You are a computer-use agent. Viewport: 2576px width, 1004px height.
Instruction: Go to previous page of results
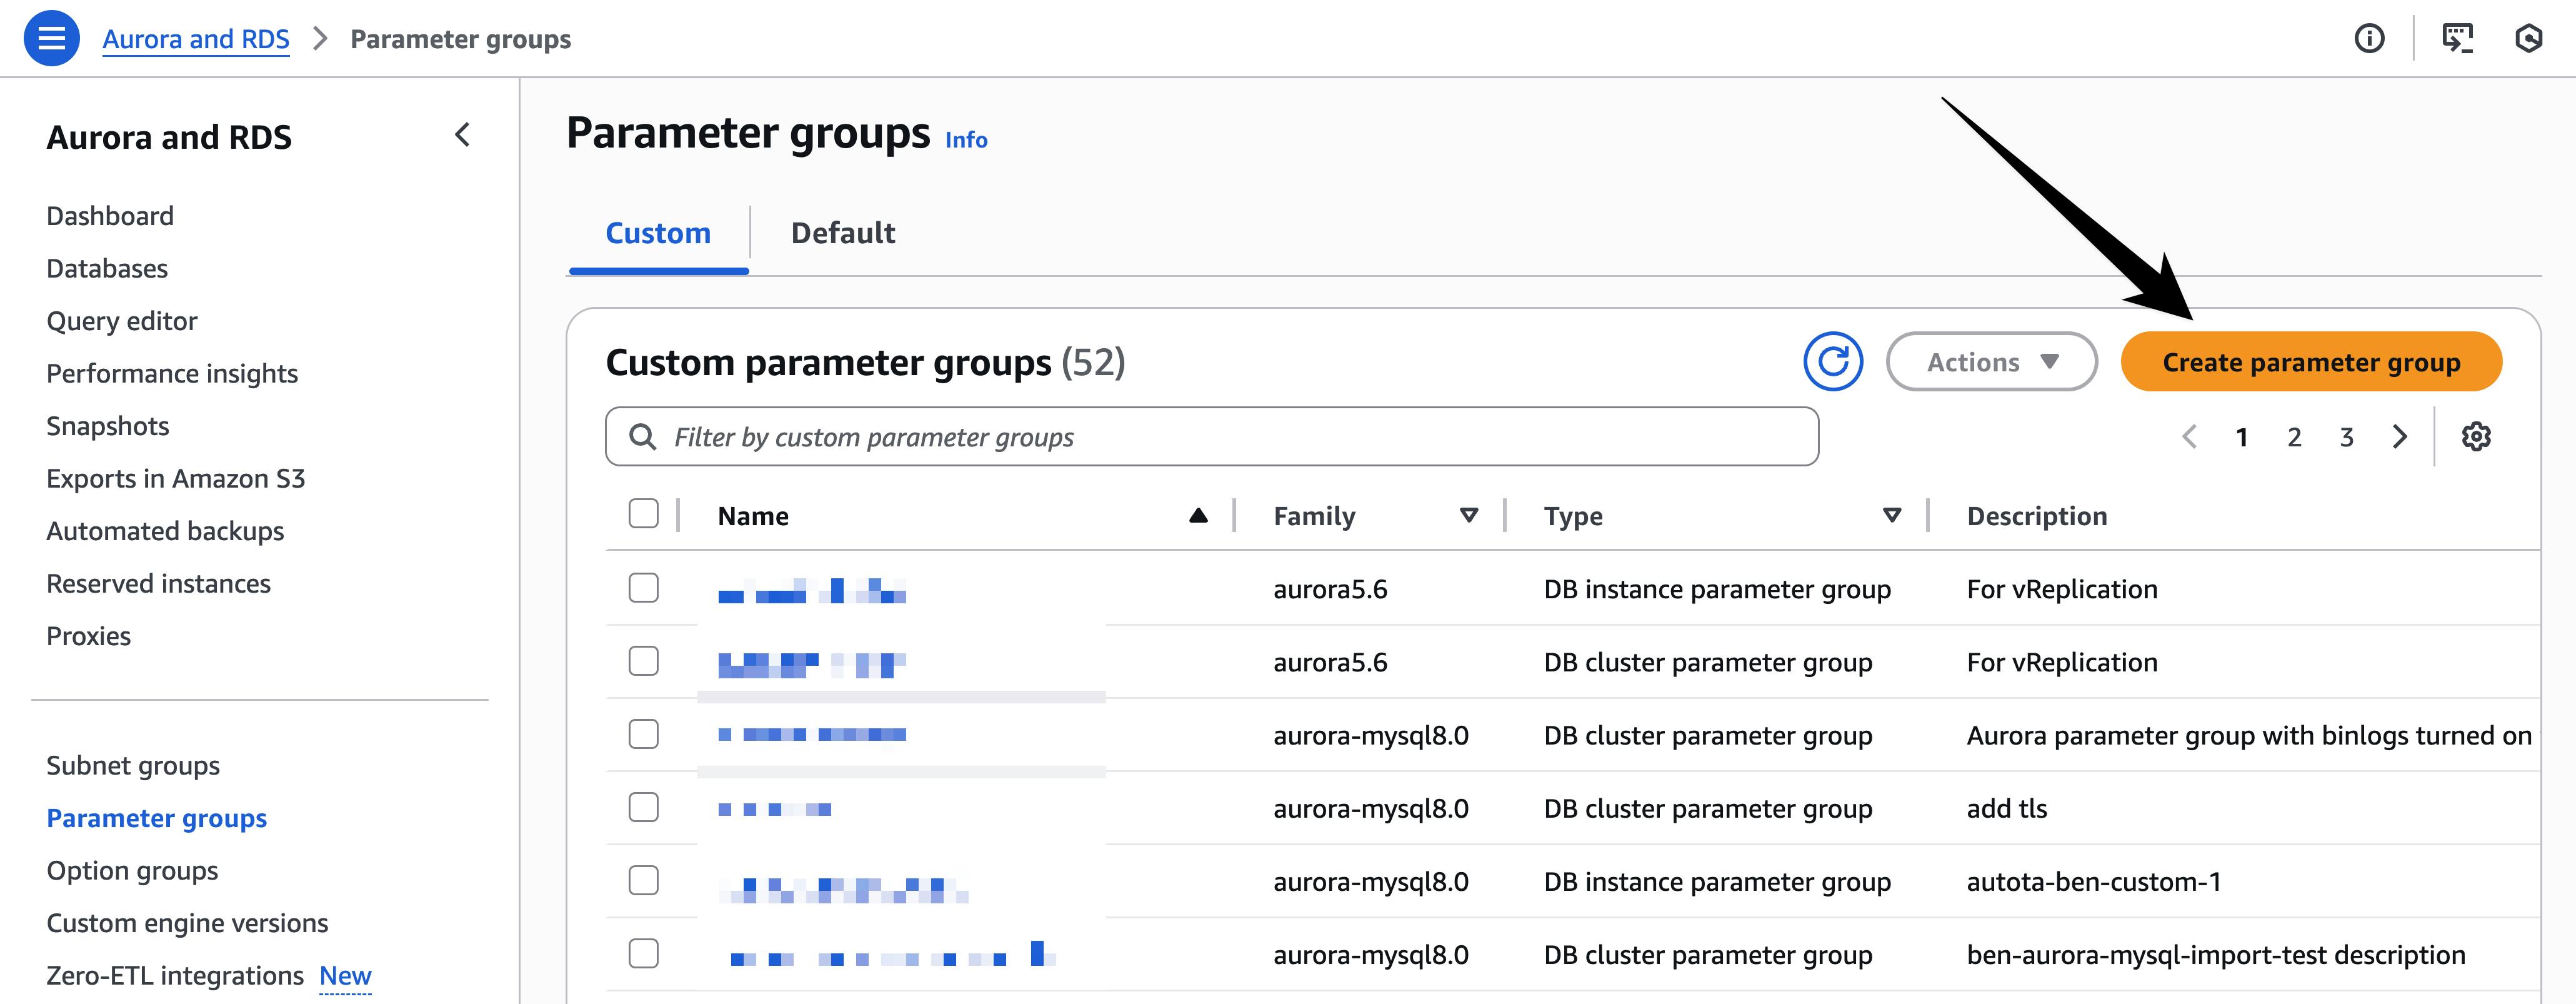click(x=2189, y=437)
